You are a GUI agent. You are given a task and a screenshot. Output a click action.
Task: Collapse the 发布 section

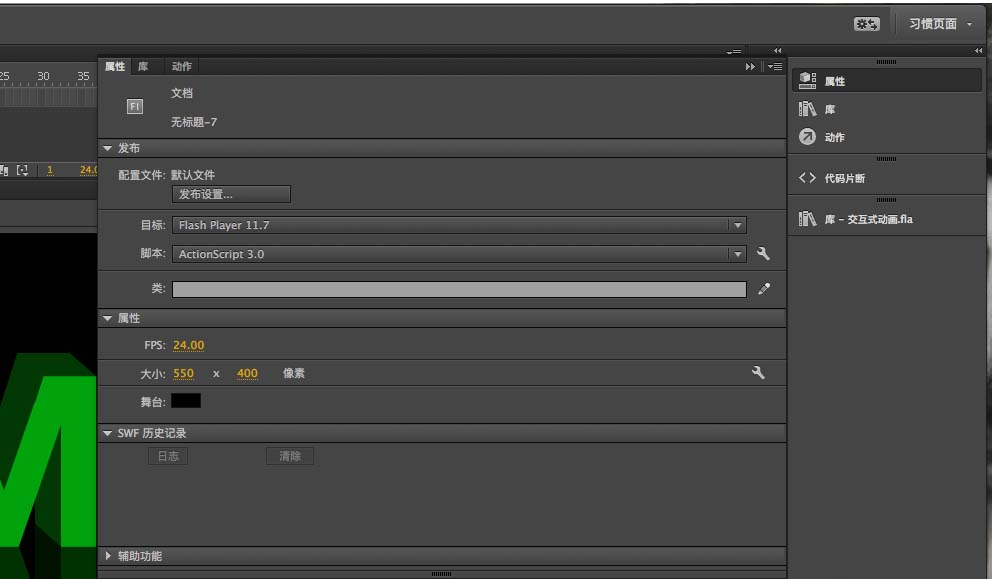tap(108, 148)
